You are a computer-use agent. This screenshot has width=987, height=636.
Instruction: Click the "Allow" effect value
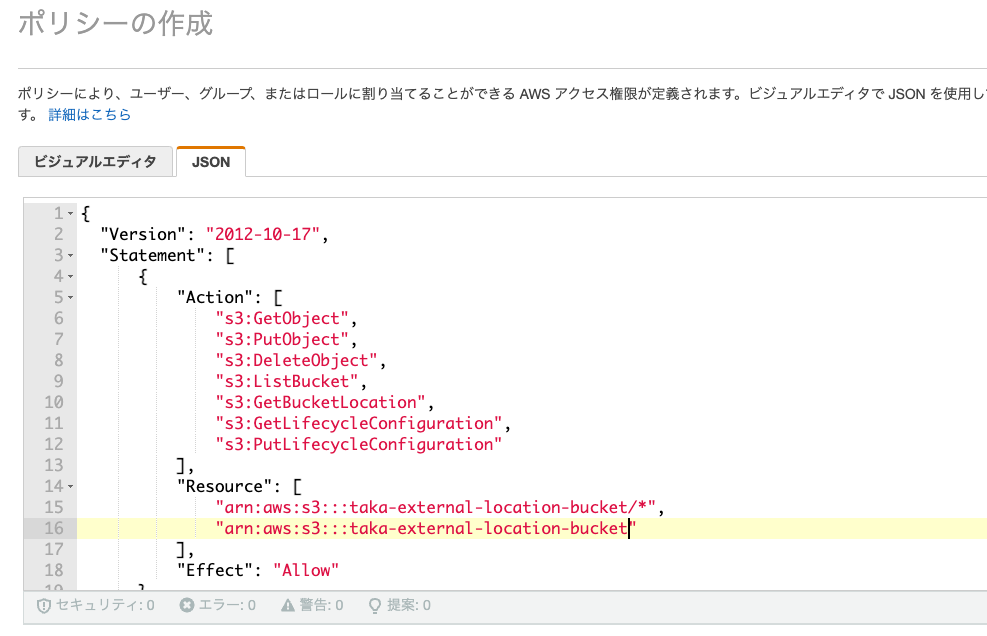point(306,571)
